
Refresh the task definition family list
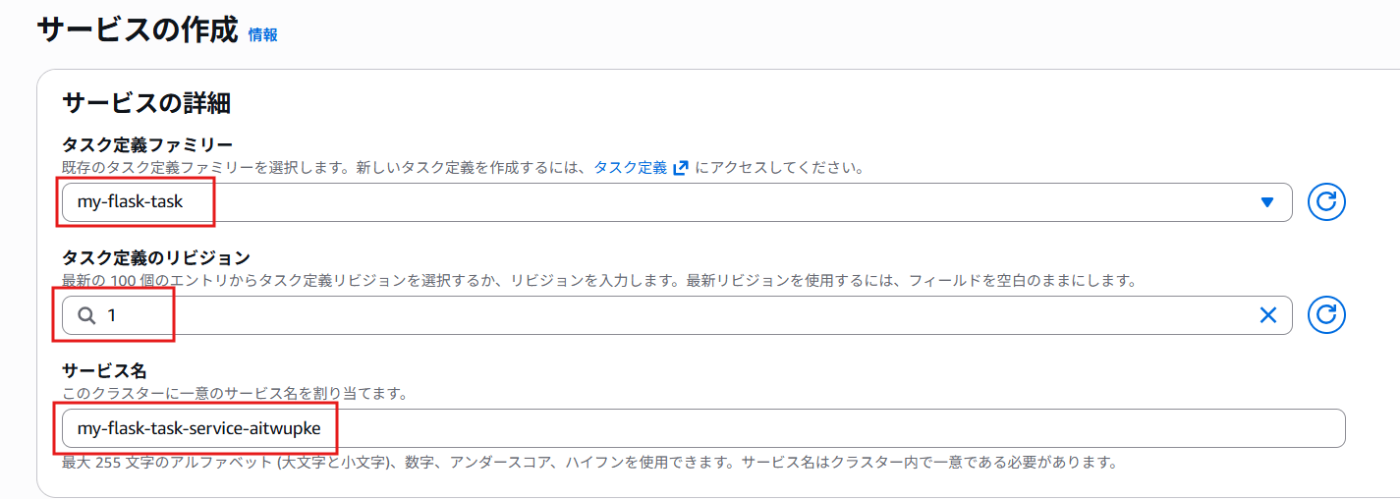coord(1326,202)
